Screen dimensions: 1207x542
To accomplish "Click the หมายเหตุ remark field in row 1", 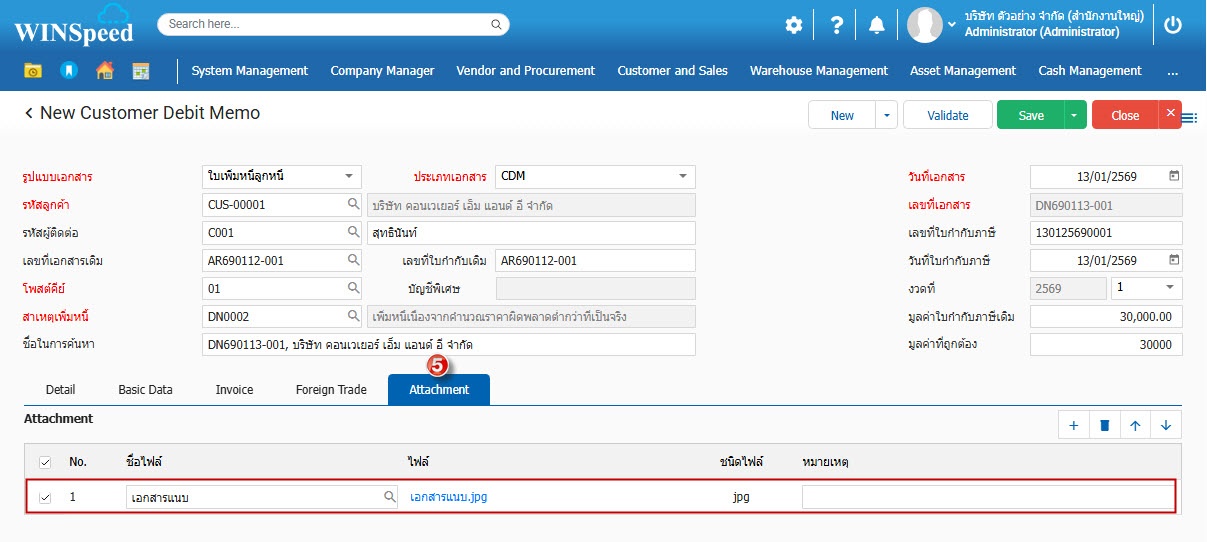I will click(x=987, y=497).
